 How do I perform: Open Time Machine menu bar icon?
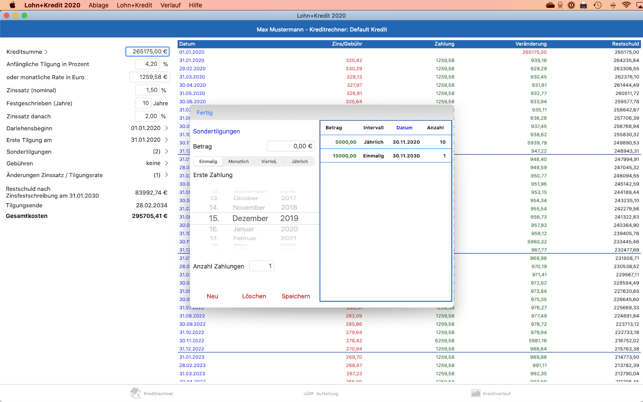pos(597,5)
